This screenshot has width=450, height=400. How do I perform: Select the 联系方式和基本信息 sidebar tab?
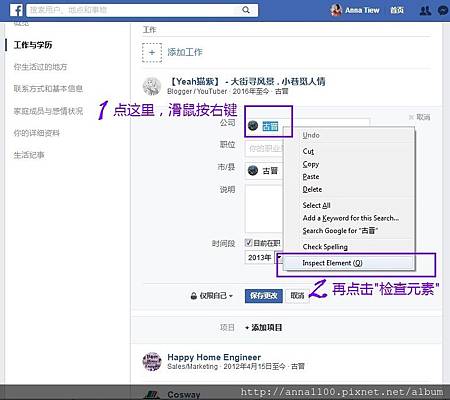click(48, 89)
